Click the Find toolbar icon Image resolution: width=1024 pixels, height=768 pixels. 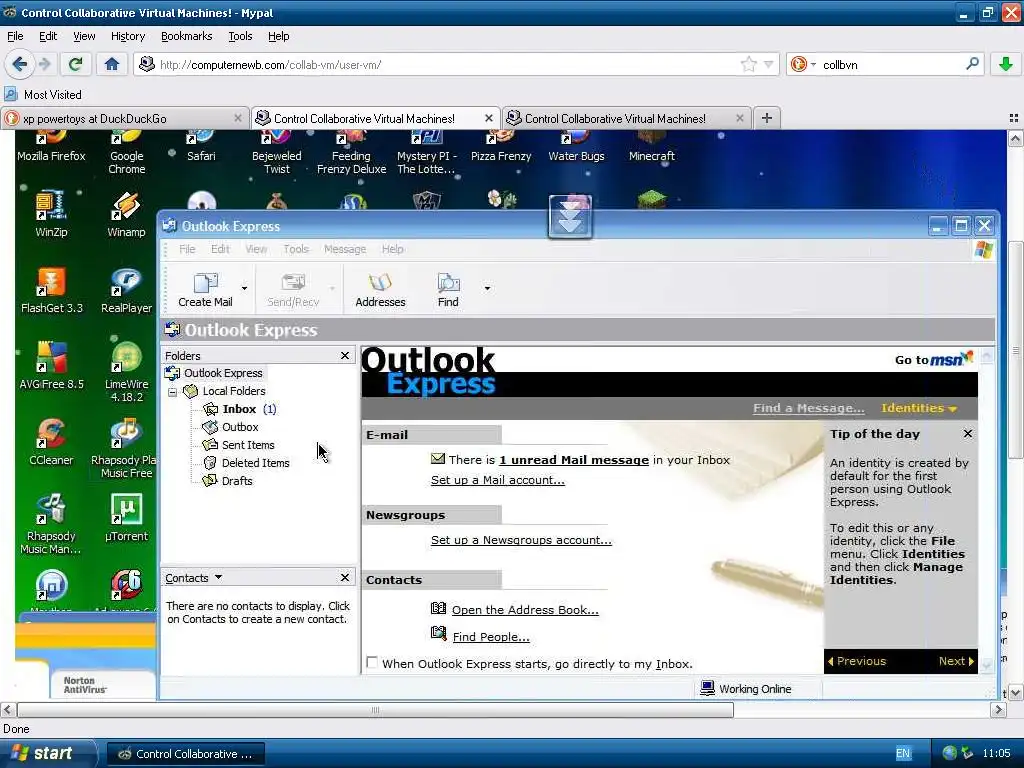pyautogui.click(x=448, y=289)
